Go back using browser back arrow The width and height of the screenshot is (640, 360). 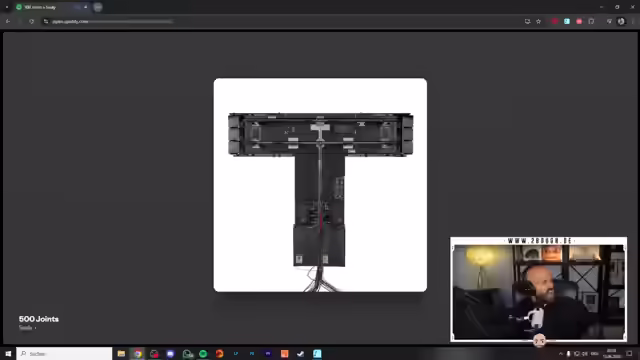(x=8, y=21)
